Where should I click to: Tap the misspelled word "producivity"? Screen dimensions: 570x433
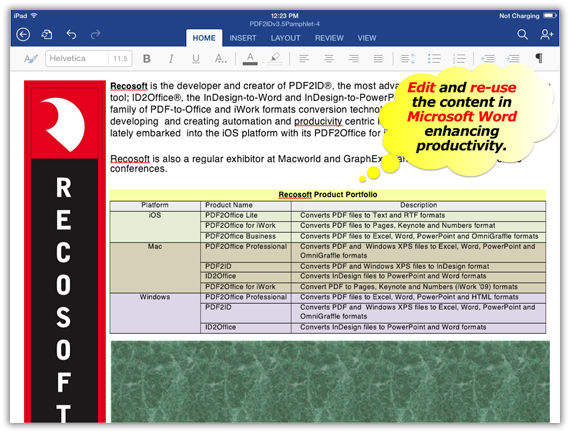[318, 121]
